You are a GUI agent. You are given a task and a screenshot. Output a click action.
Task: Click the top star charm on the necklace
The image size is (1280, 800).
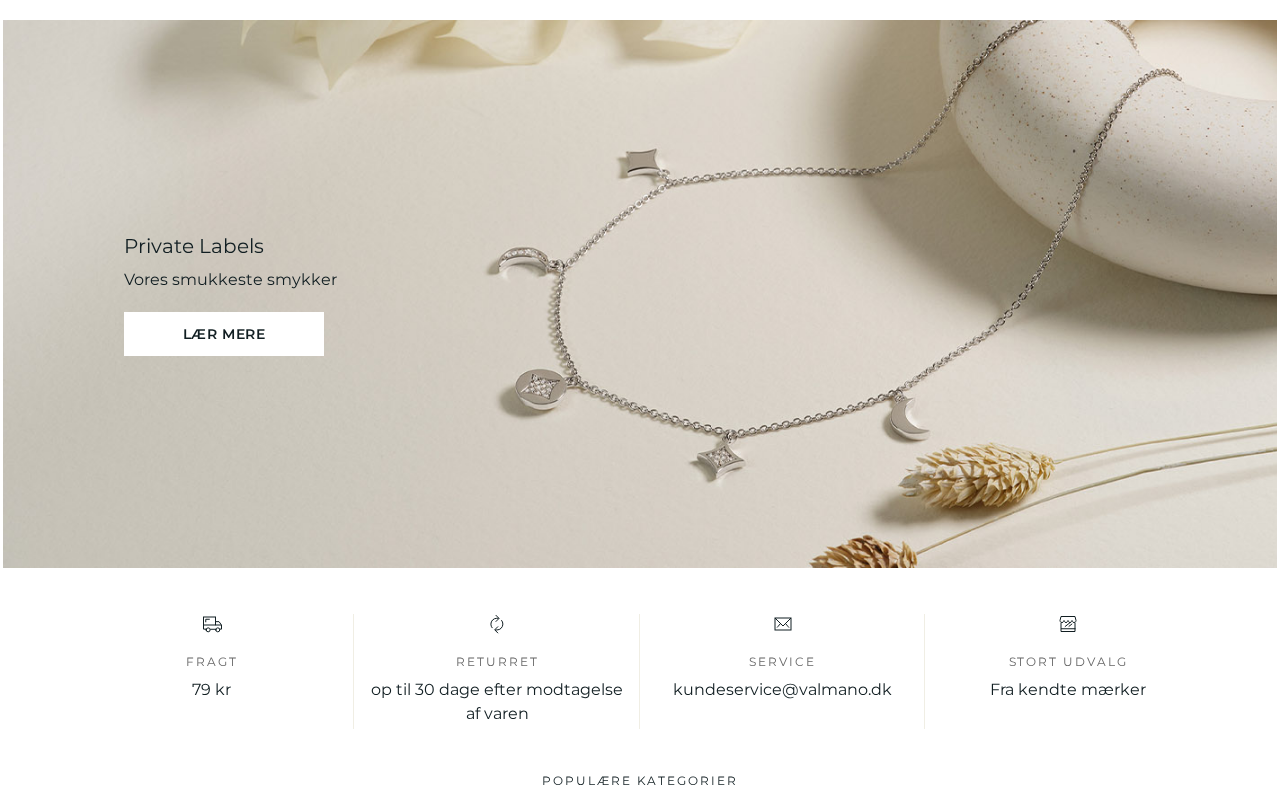640,162
